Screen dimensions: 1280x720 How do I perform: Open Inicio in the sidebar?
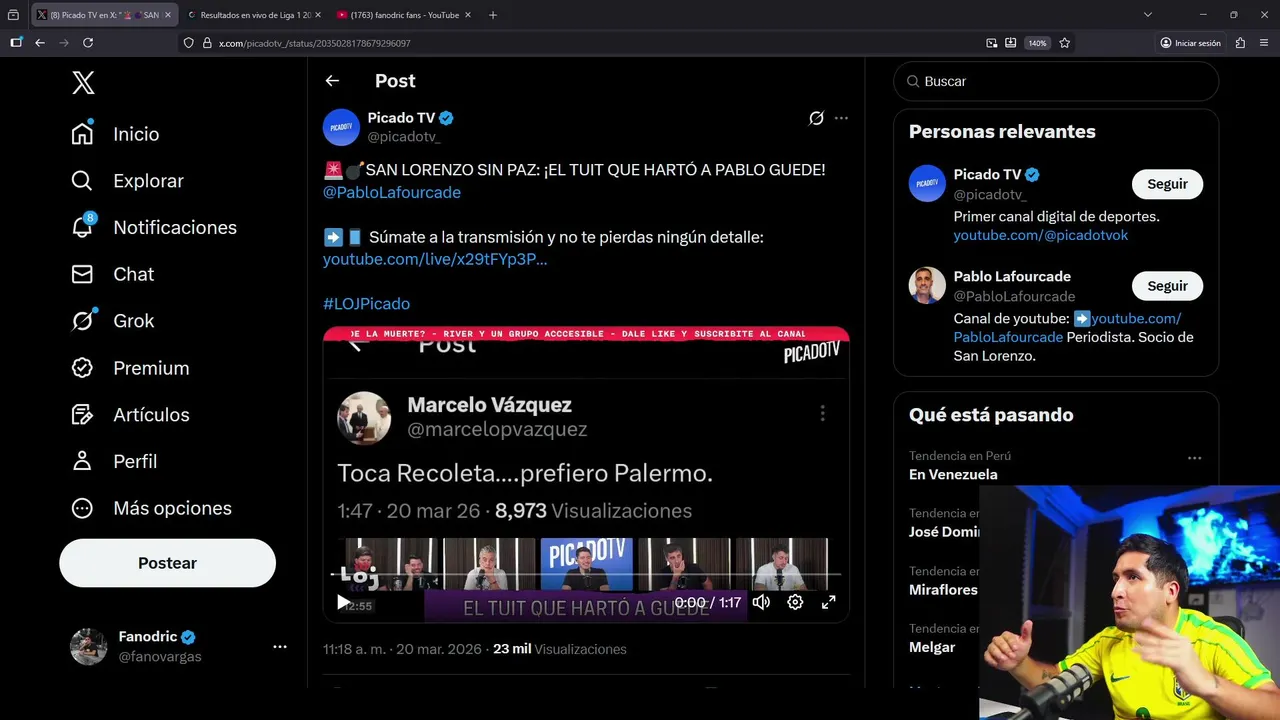point(115,134)
